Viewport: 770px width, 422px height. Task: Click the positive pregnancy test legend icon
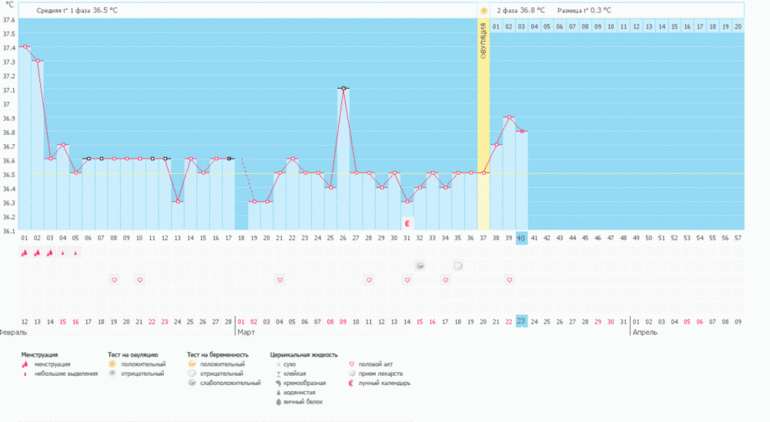point(192,364)
